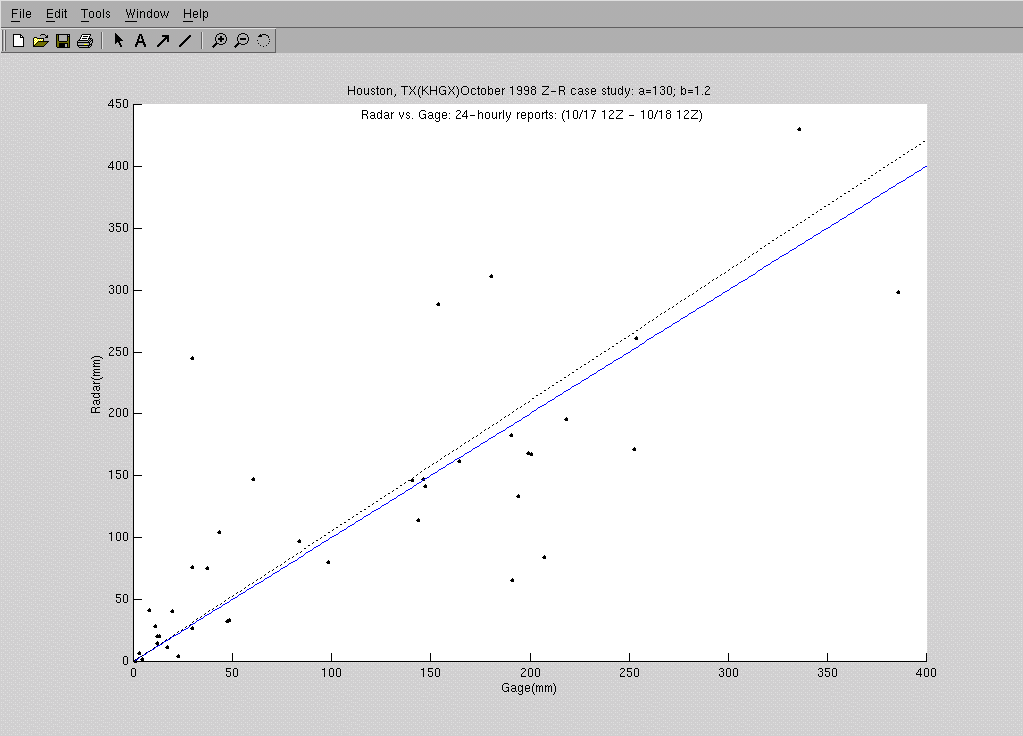
Task: Click the y-axis tick label 200
Action: [118, 414]
